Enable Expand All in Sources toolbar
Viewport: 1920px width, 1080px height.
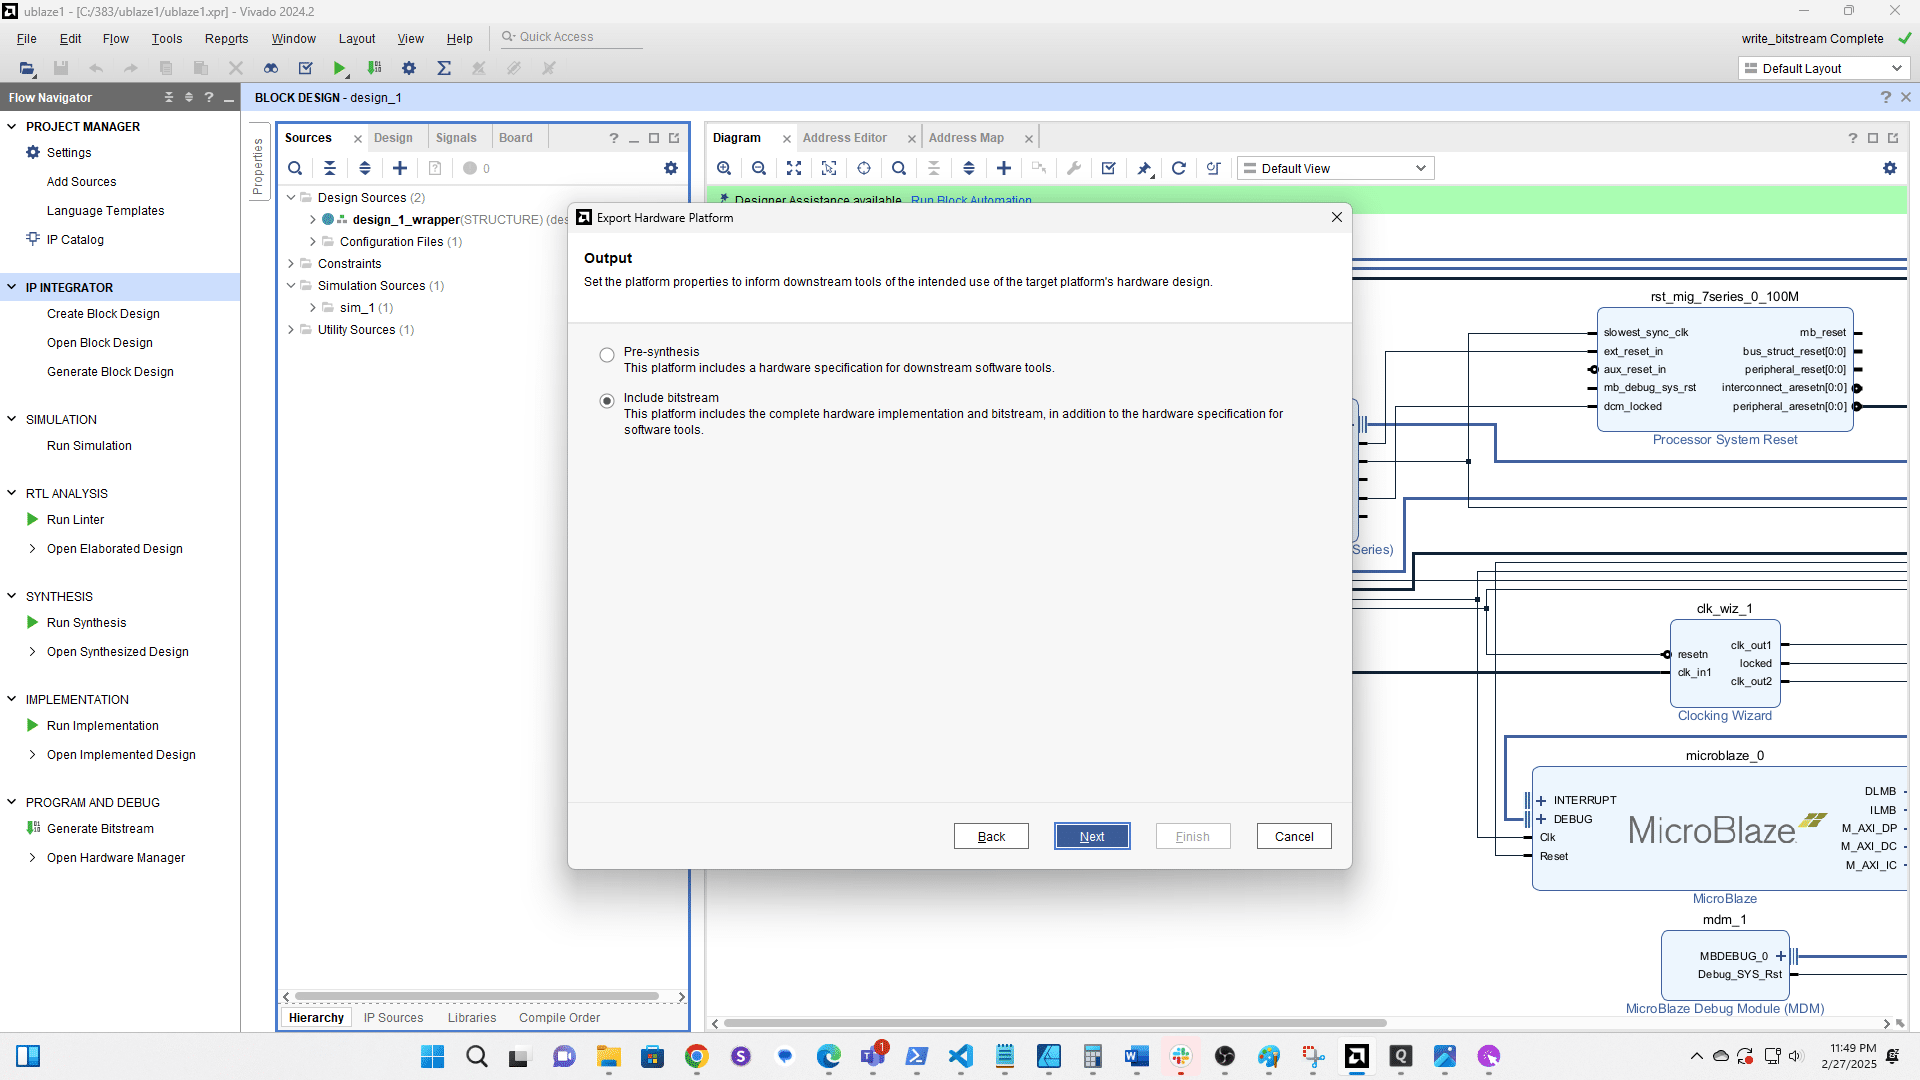(x=364, y=168)
